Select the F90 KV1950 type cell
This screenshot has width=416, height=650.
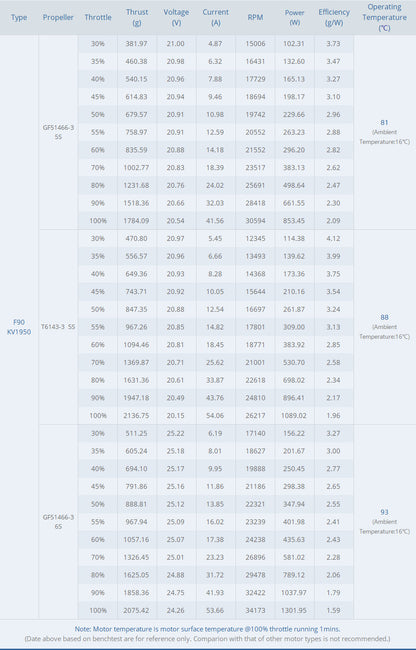pos(19,327)
